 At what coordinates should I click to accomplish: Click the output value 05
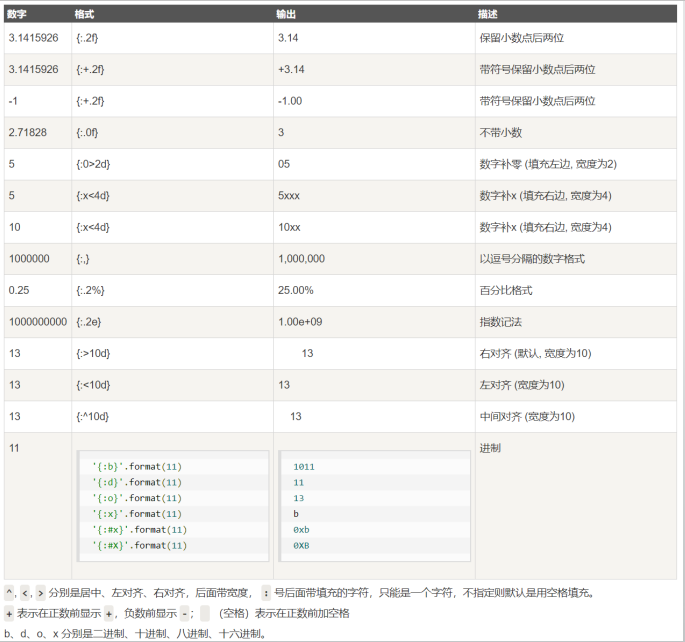284,164
